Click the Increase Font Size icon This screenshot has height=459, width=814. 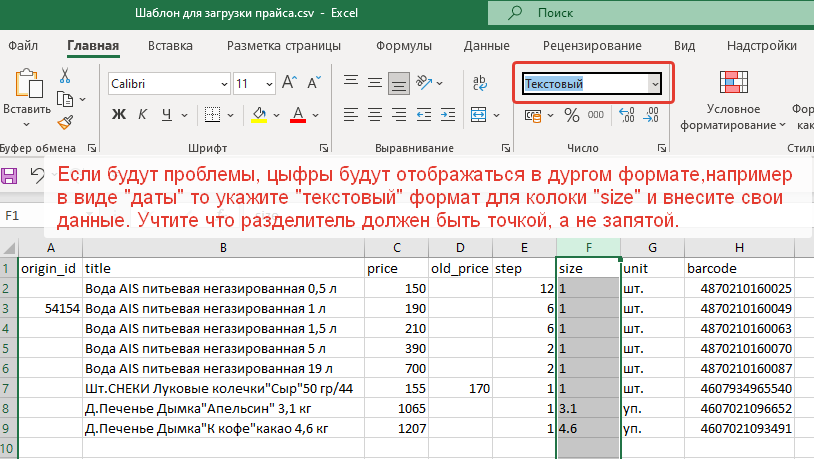(289, 84)
